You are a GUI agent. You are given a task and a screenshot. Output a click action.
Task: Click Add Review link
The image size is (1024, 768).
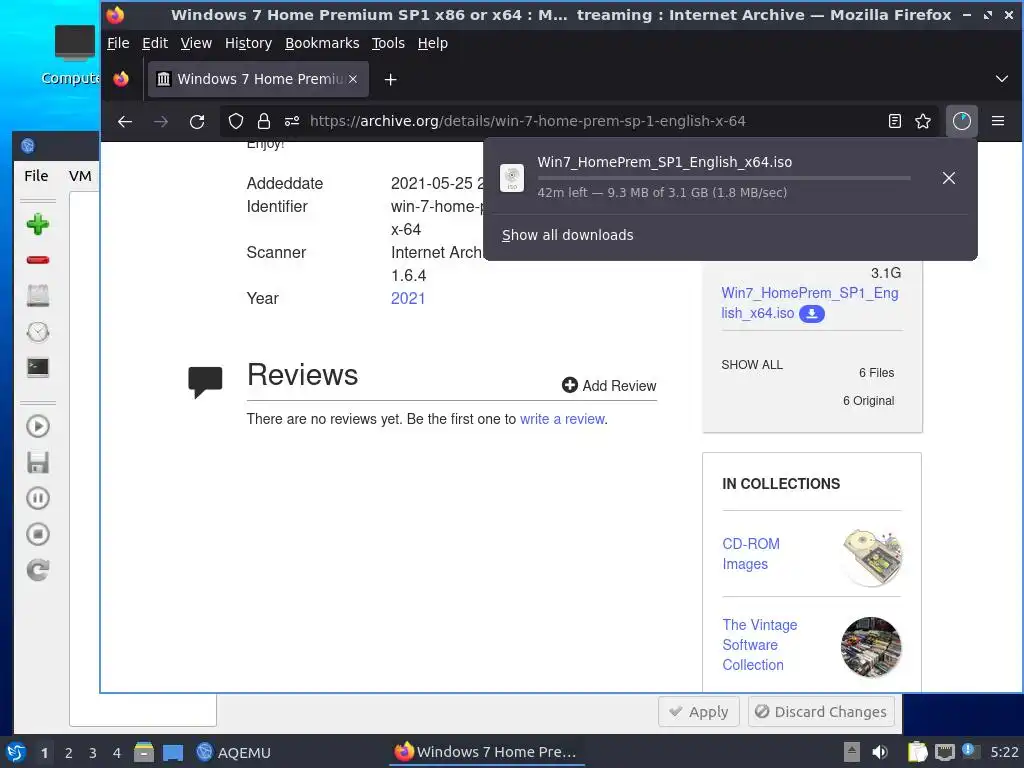[609, 386]
